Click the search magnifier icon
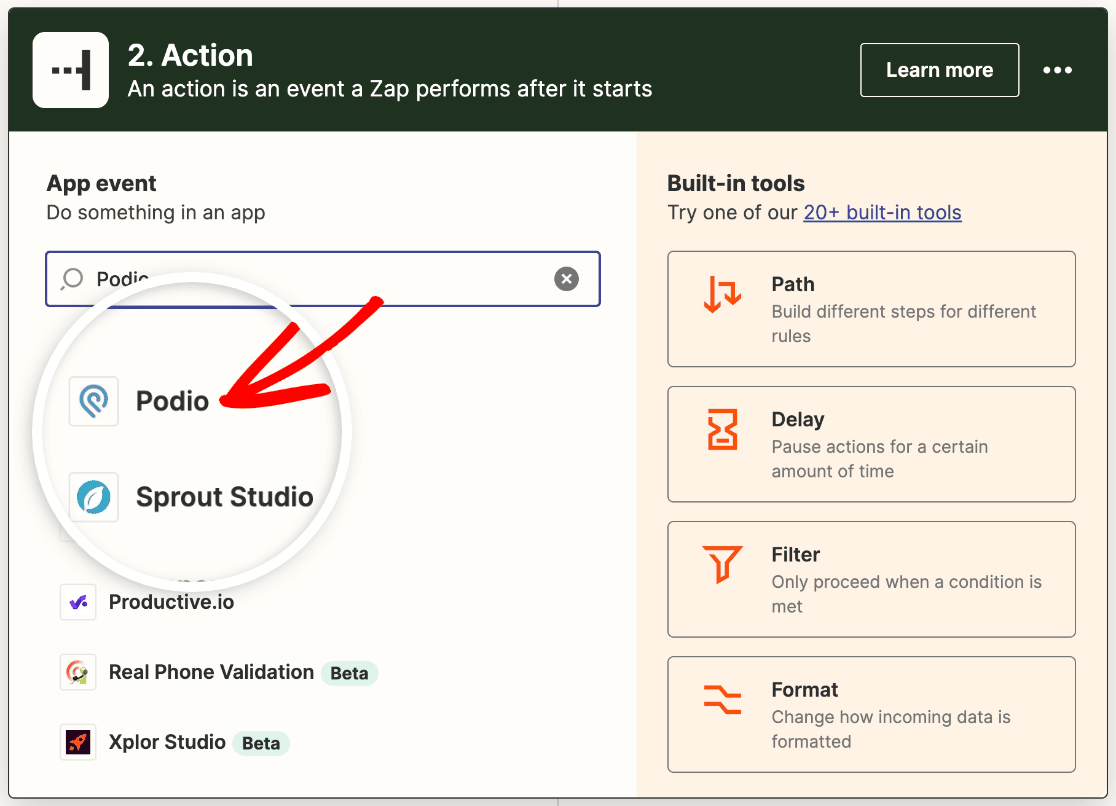This screenshot has height=806, width=1116. click(x=72, y=278)
